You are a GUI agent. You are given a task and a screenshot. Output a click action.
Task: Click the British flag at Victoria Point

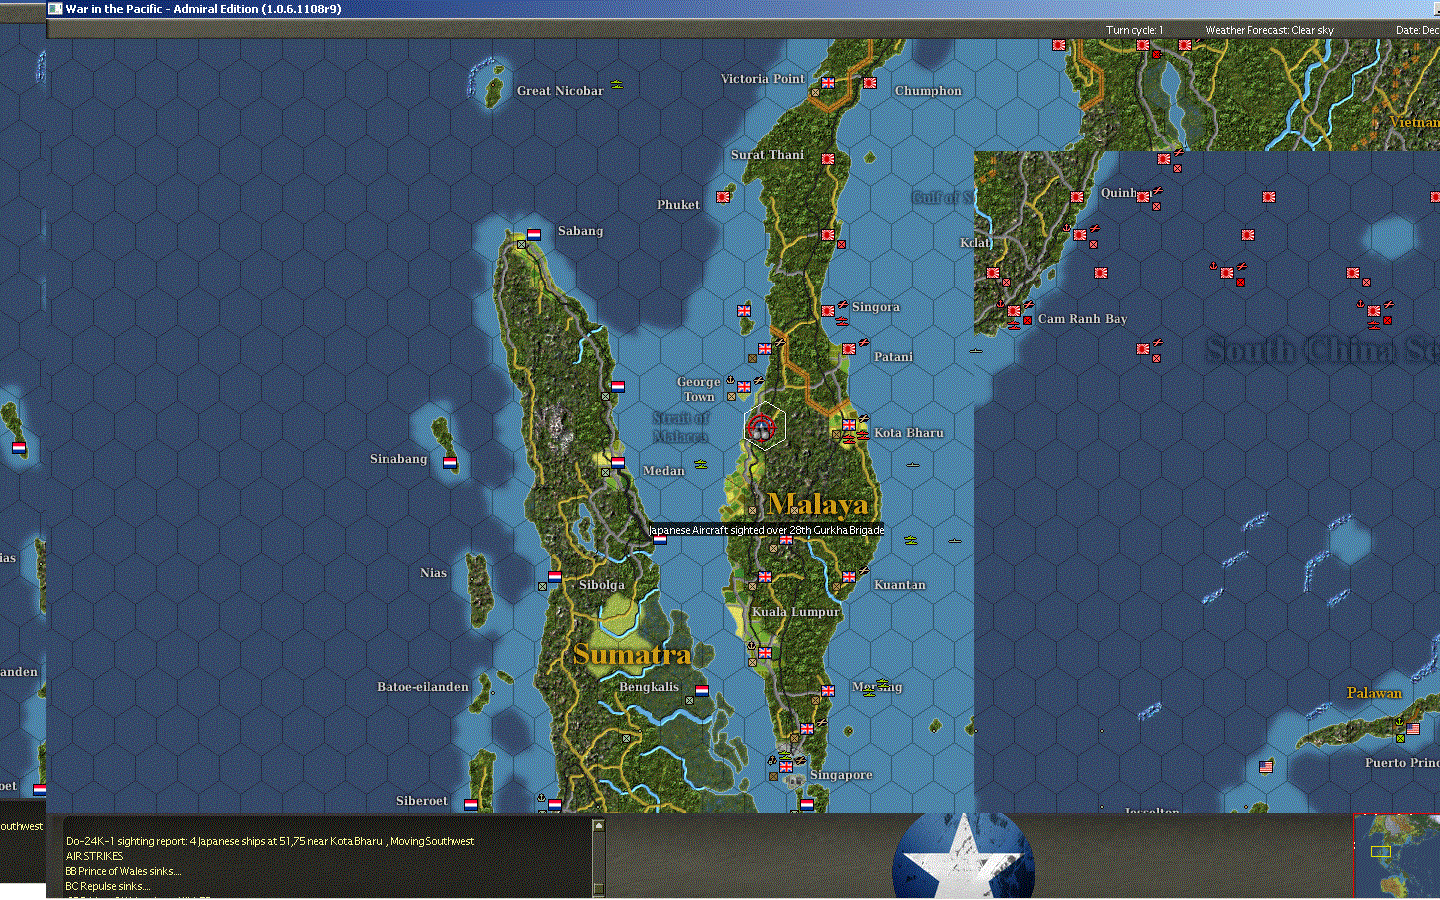click(828, 83)
